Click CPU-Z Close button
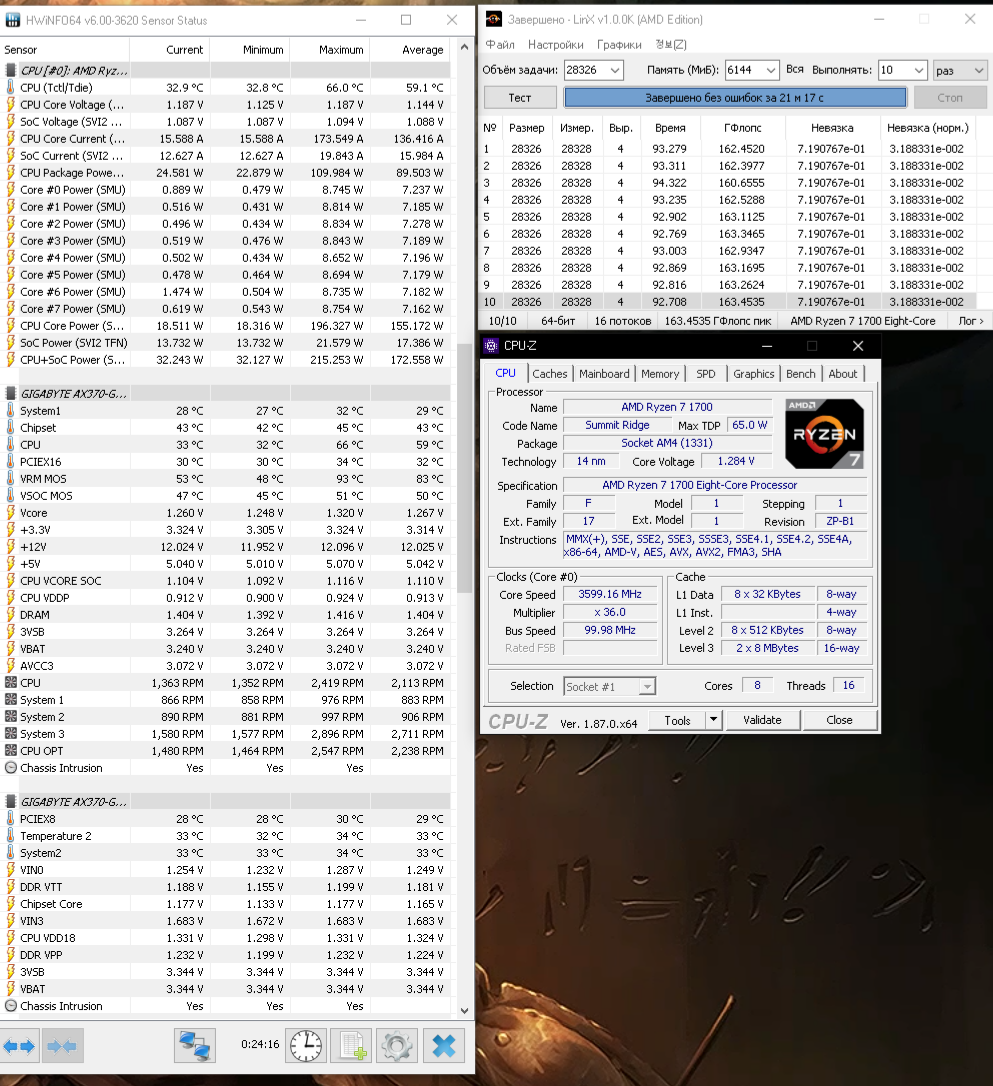 coord(839,720)
